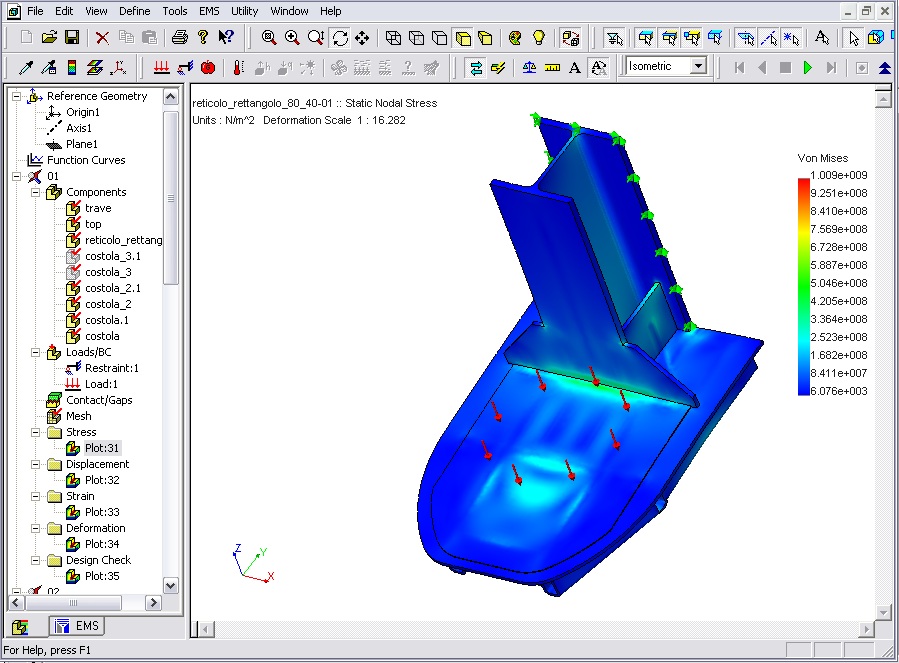This screenshot has height=663, width=899.
Task: Open the Isometric view orientation dropdown
Action: [x=698, y=66]
